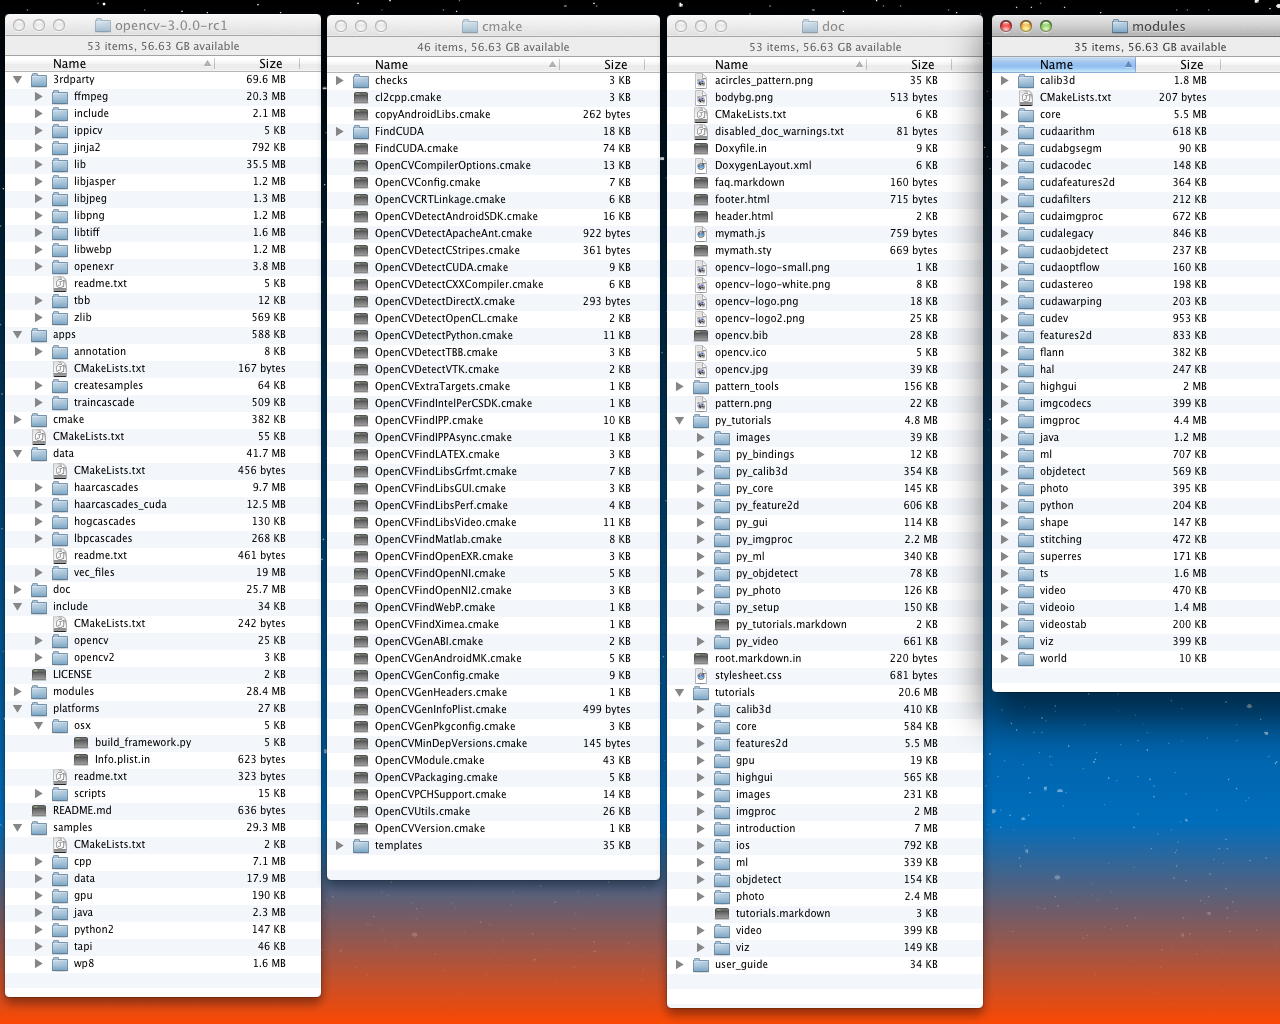Image resolution: width=1280 pixels, height=1024 pixels.
Task: Click the LICENSE file icon
Action: (39, 675)
